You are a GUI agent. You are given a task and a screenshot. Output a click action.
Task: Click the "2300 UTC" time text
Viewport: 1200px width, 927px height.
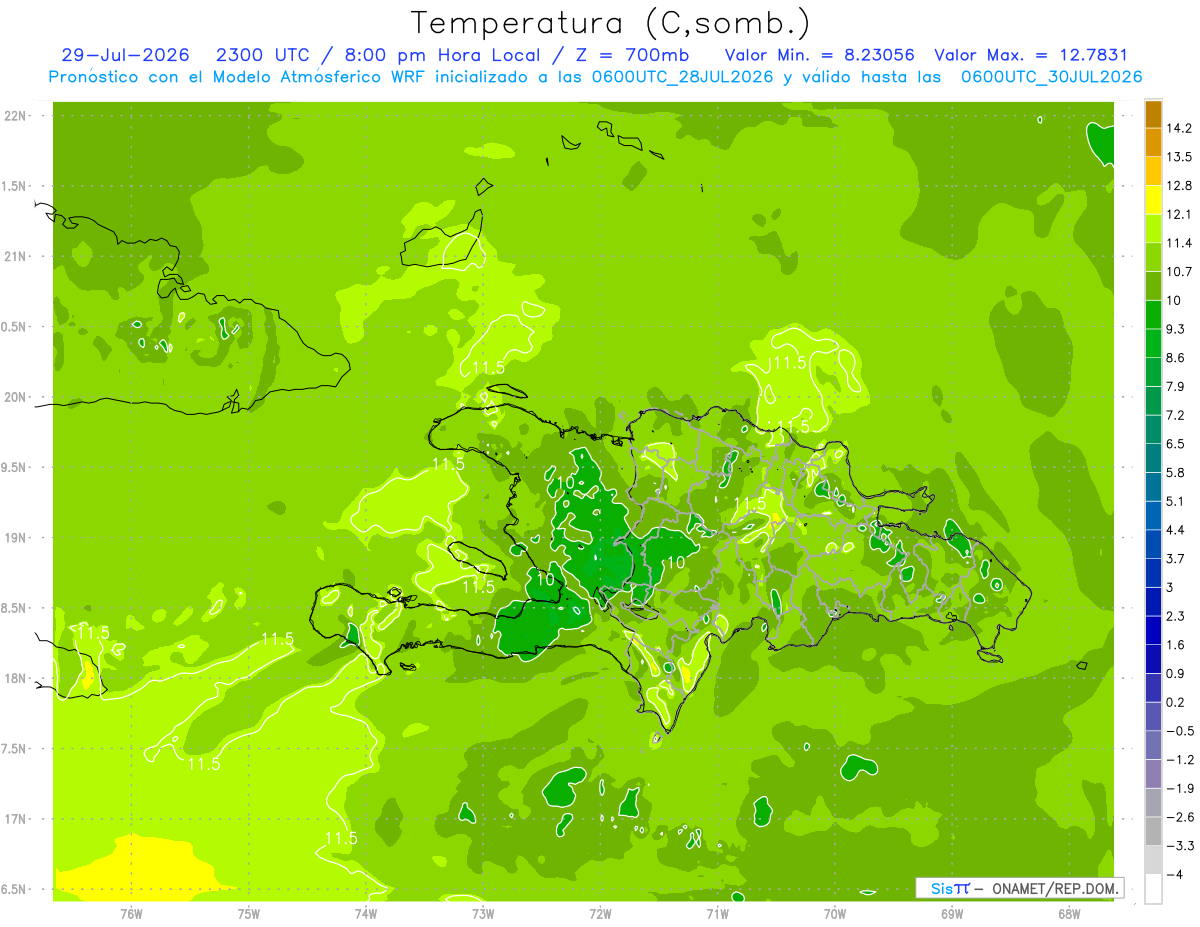click(x=262, y=56)
